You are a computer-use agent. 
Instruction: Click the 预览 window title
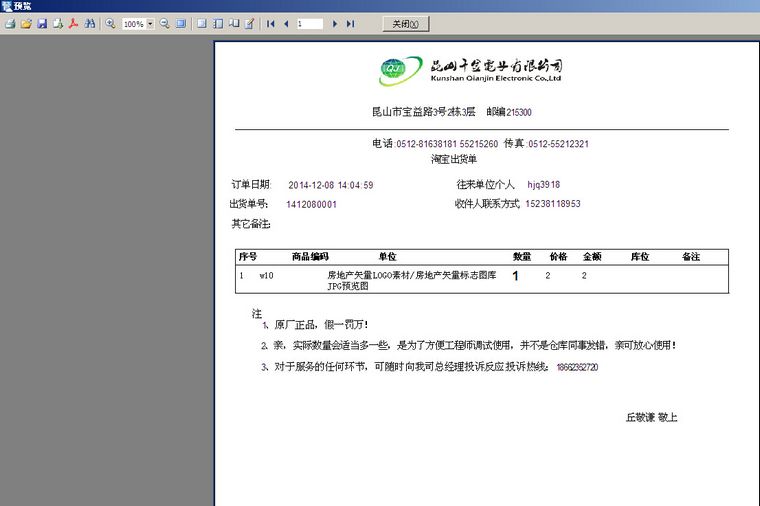(x=22, y=6)
